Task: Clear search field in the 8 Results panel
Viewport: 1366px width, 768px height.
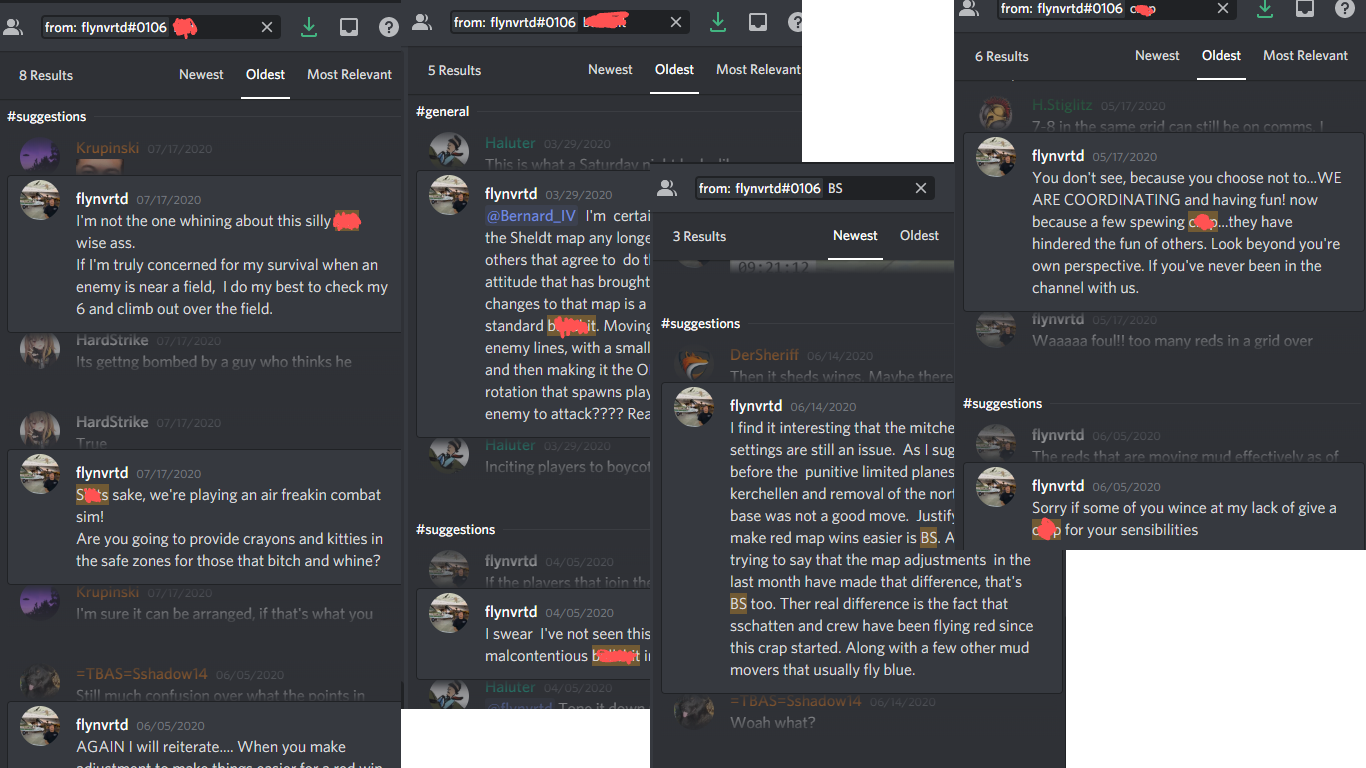Action: click(267, 27)
